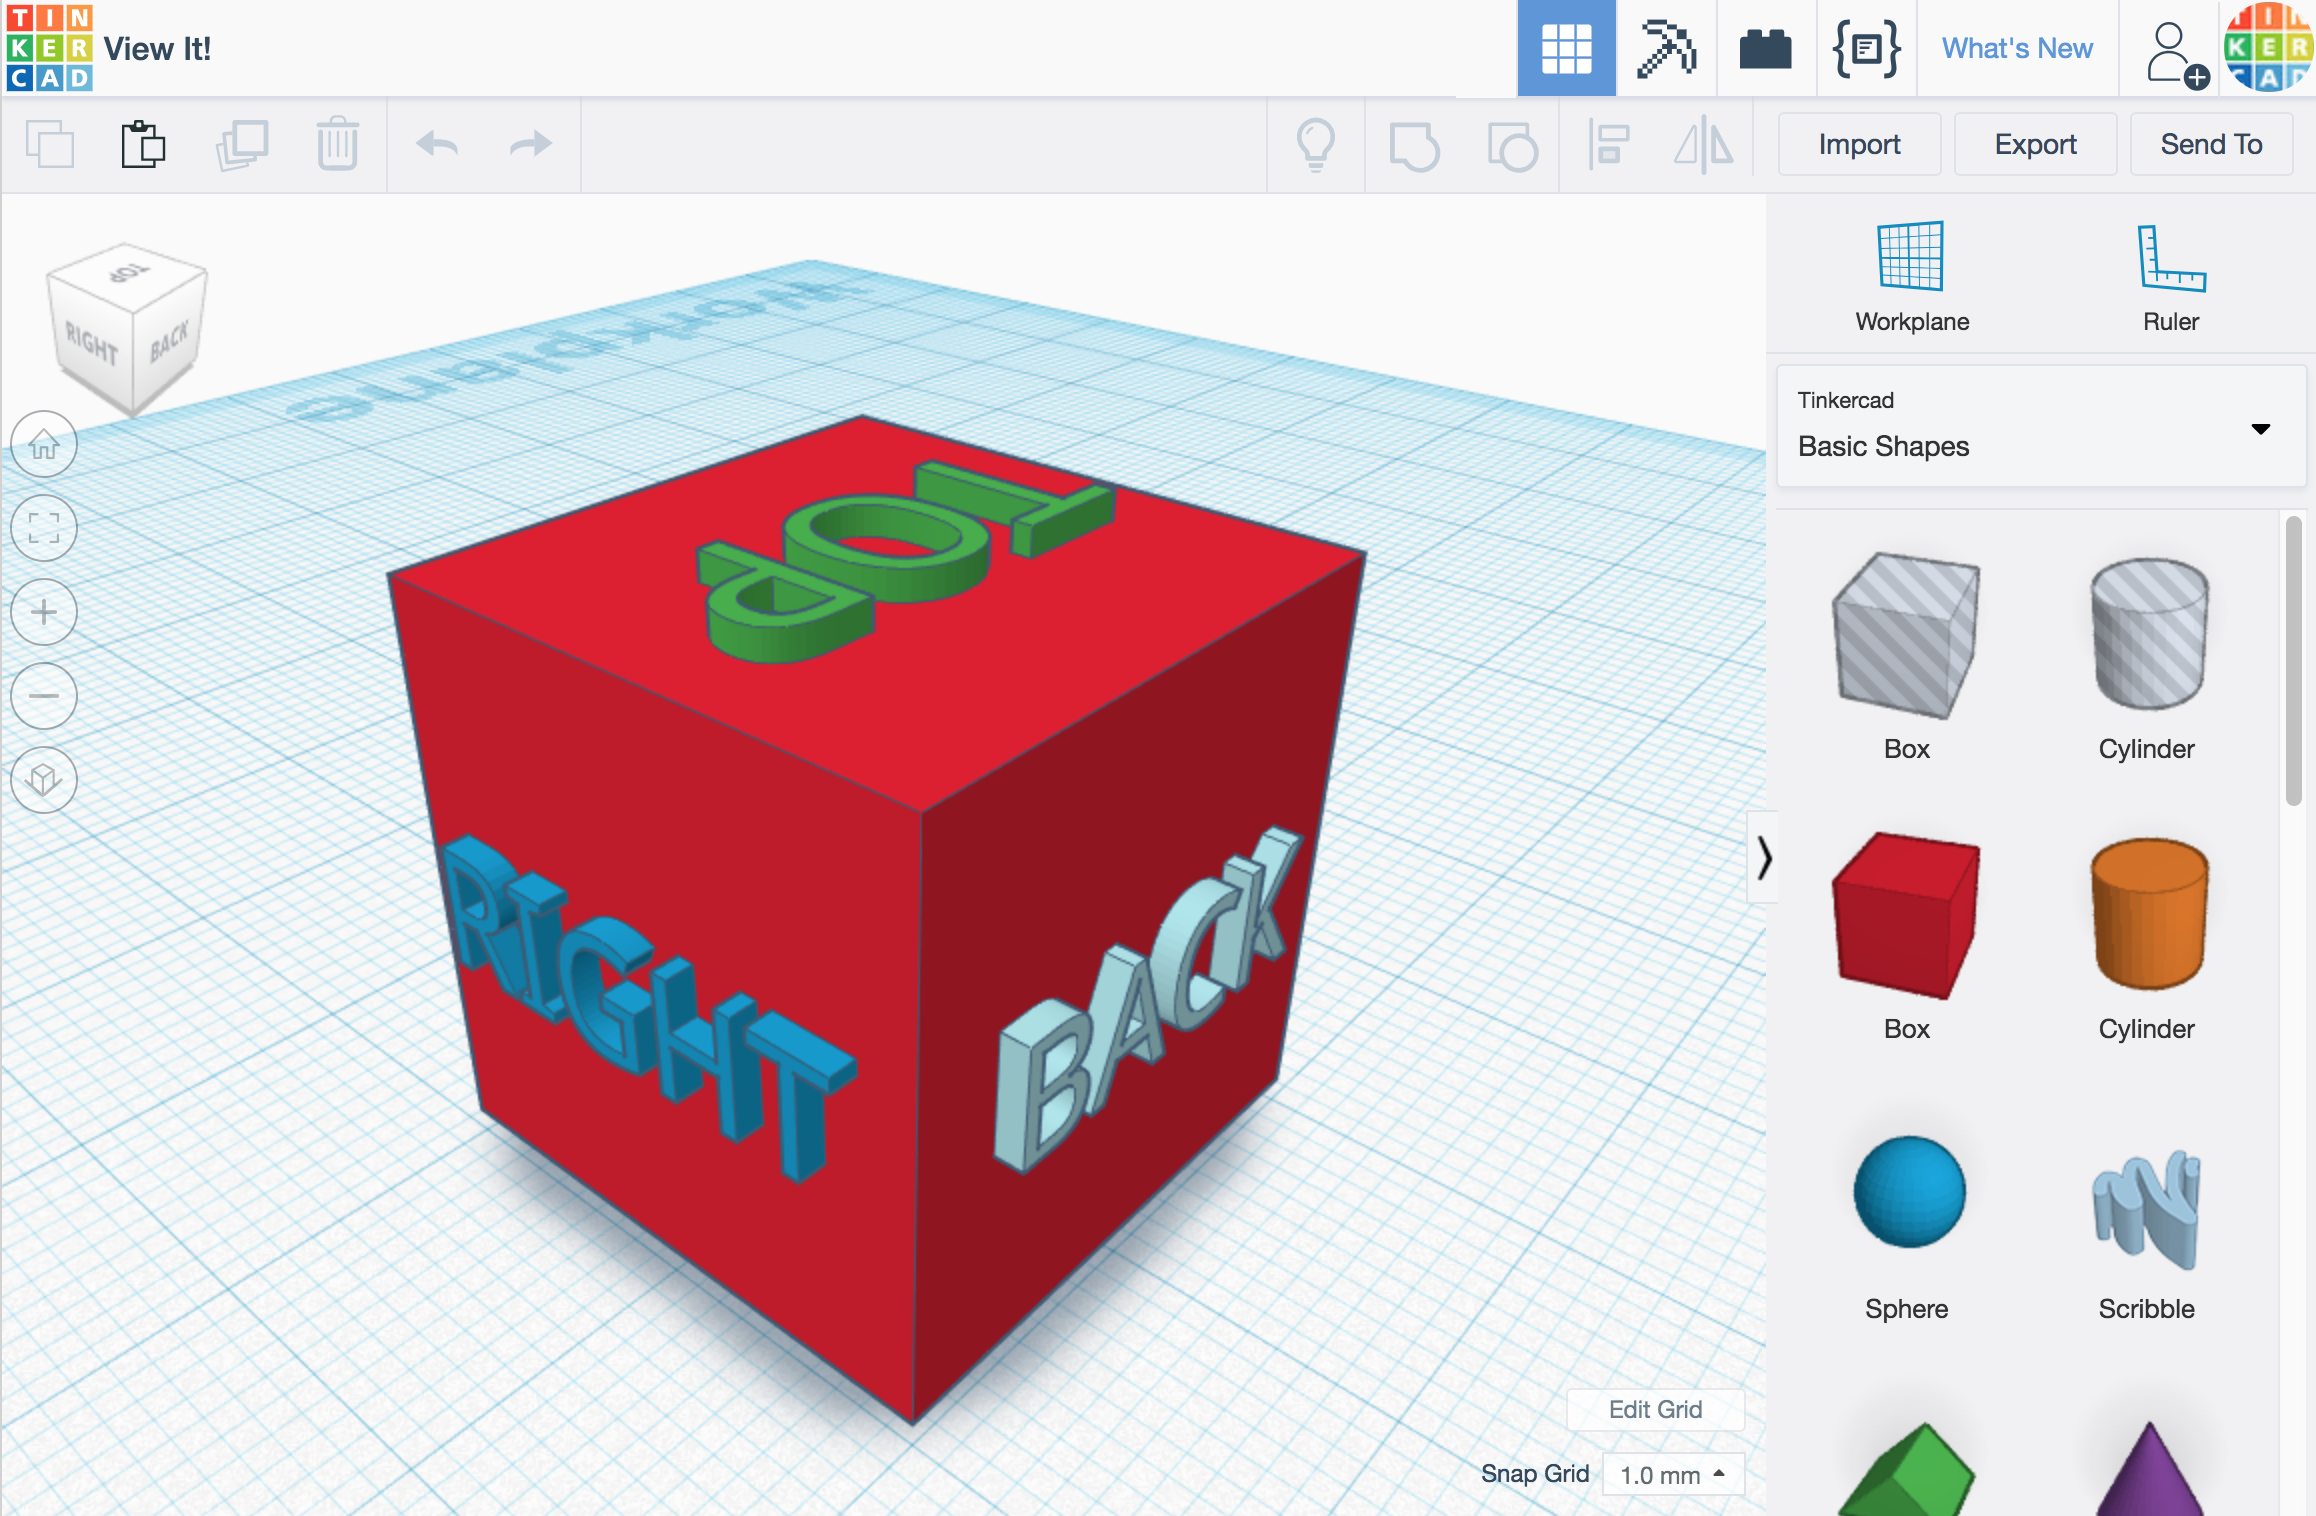
Task: Open the What's New link
Action: (x=2017, y=48)
